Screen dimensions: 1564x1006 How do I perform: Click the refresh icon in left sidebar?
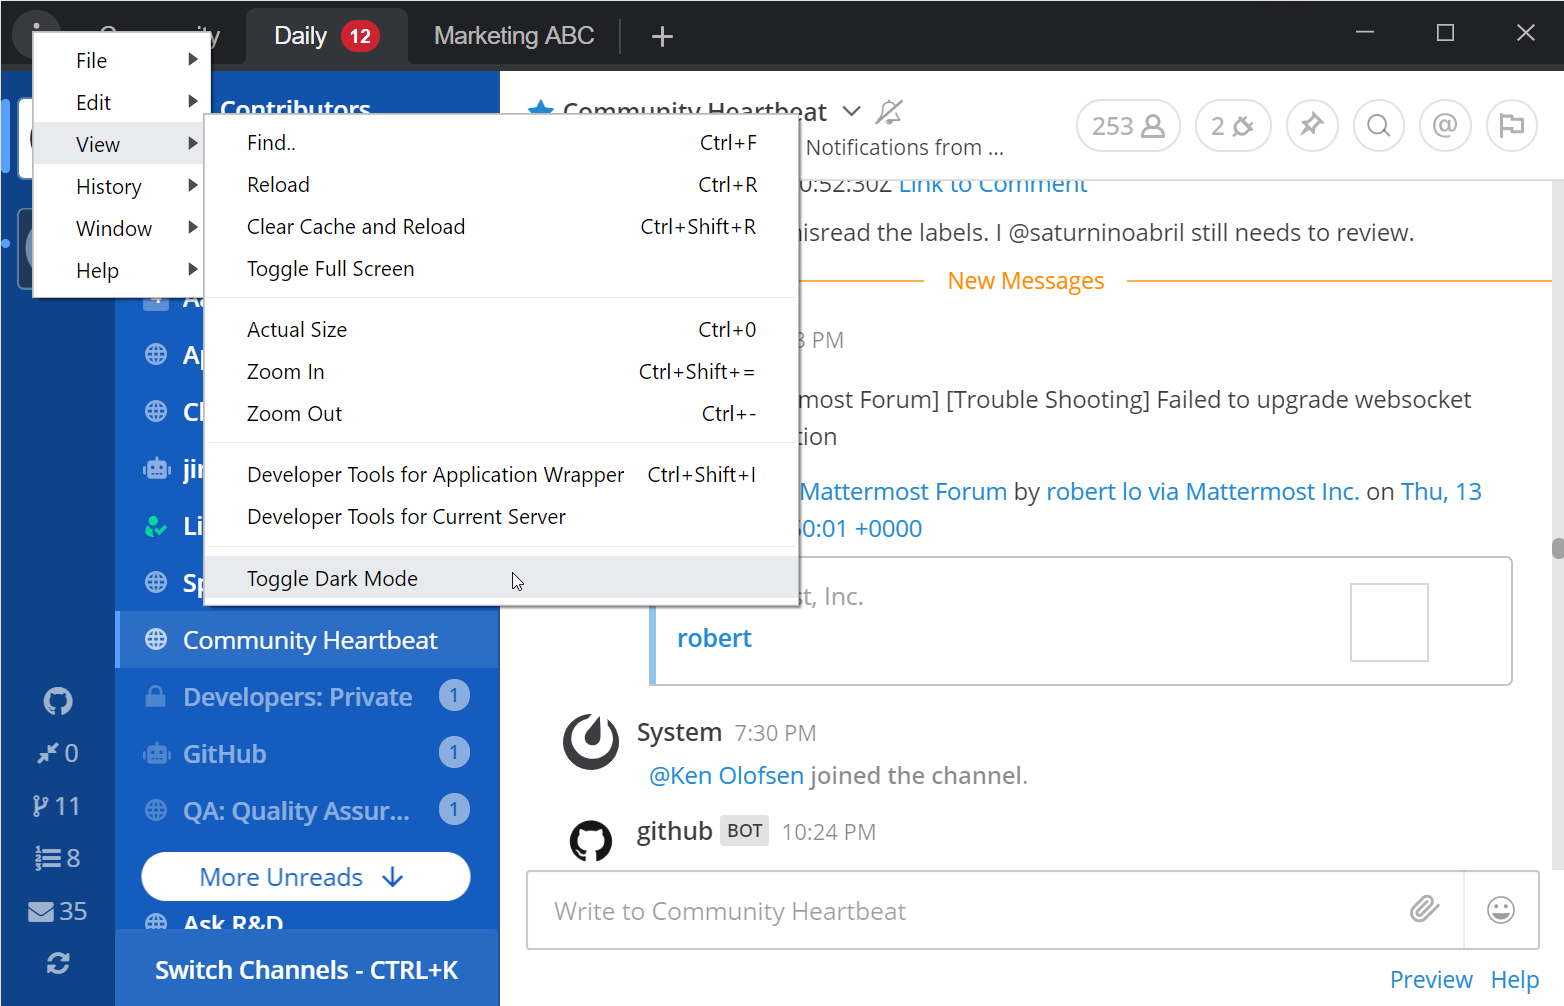point(58,963)
